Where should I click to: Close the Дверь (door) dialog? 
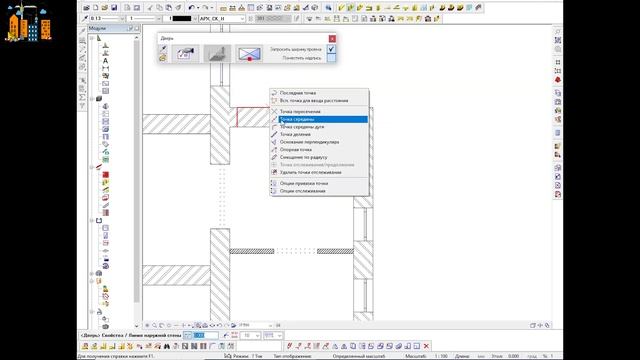click(x=332, y=38)
